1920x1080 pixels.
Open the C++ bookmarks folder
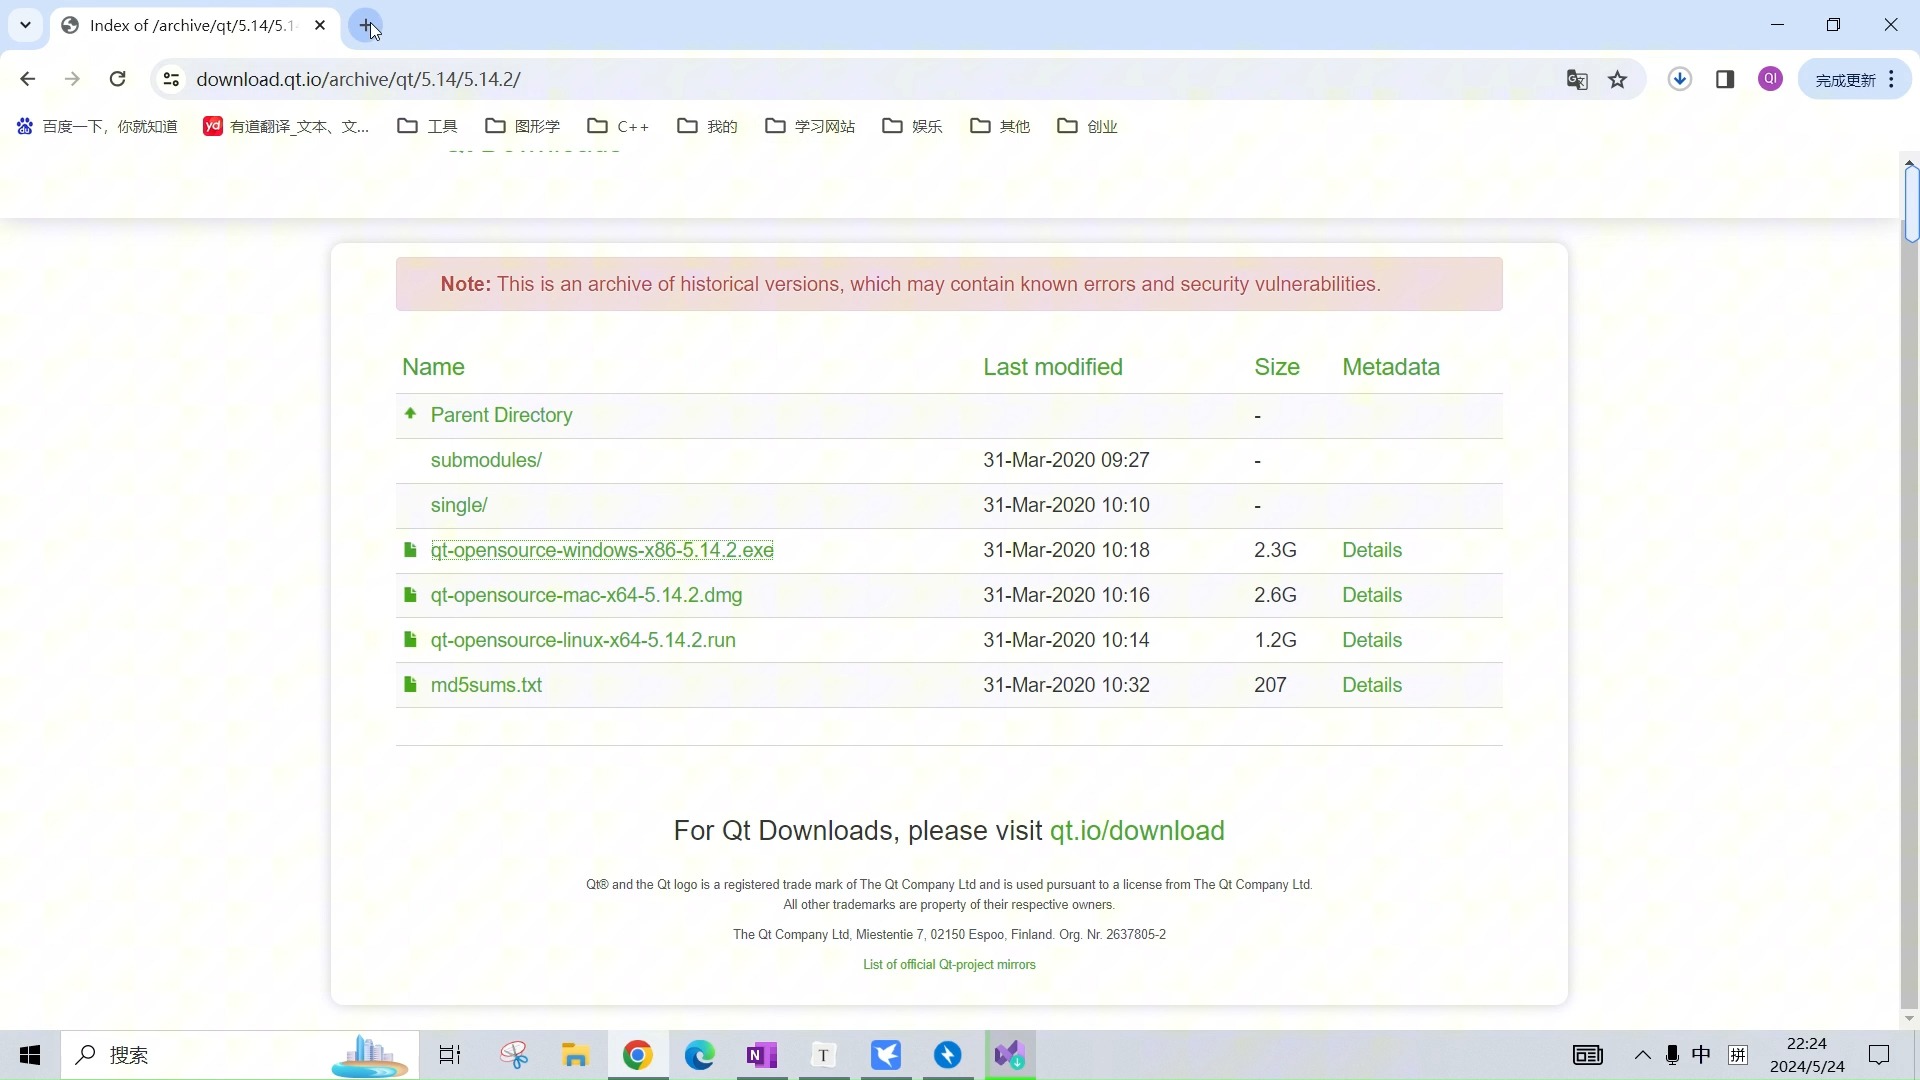618,126
